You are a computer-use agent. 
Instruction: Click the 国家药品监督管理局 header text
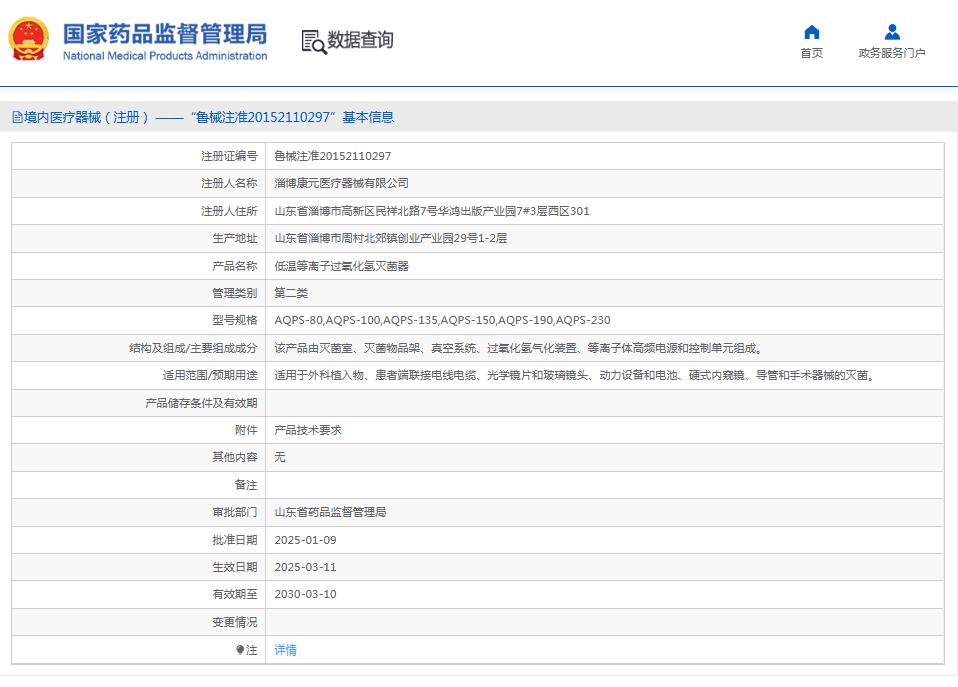pyautogui.click(x=164, y=31)
